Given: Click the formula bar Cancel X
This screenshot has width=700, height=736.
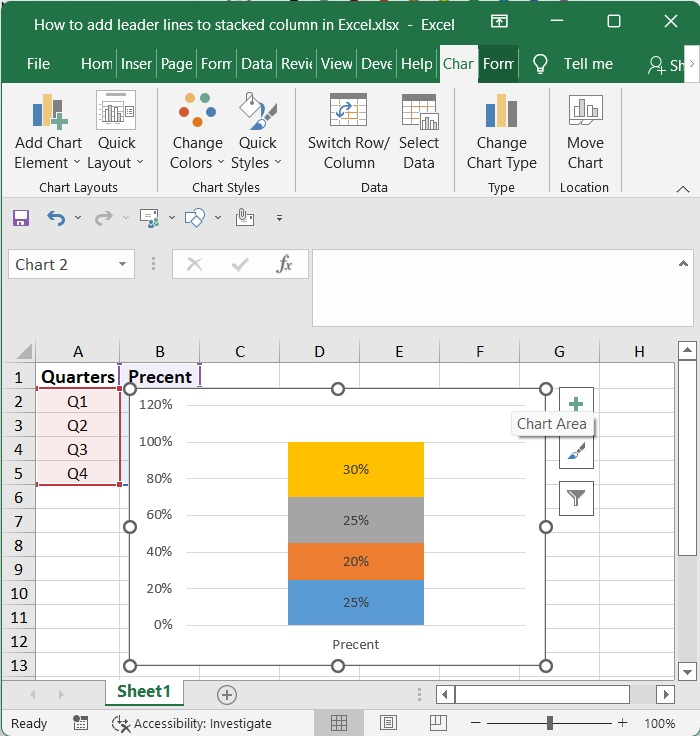Looking at the screenshot, I should point(194,264).
